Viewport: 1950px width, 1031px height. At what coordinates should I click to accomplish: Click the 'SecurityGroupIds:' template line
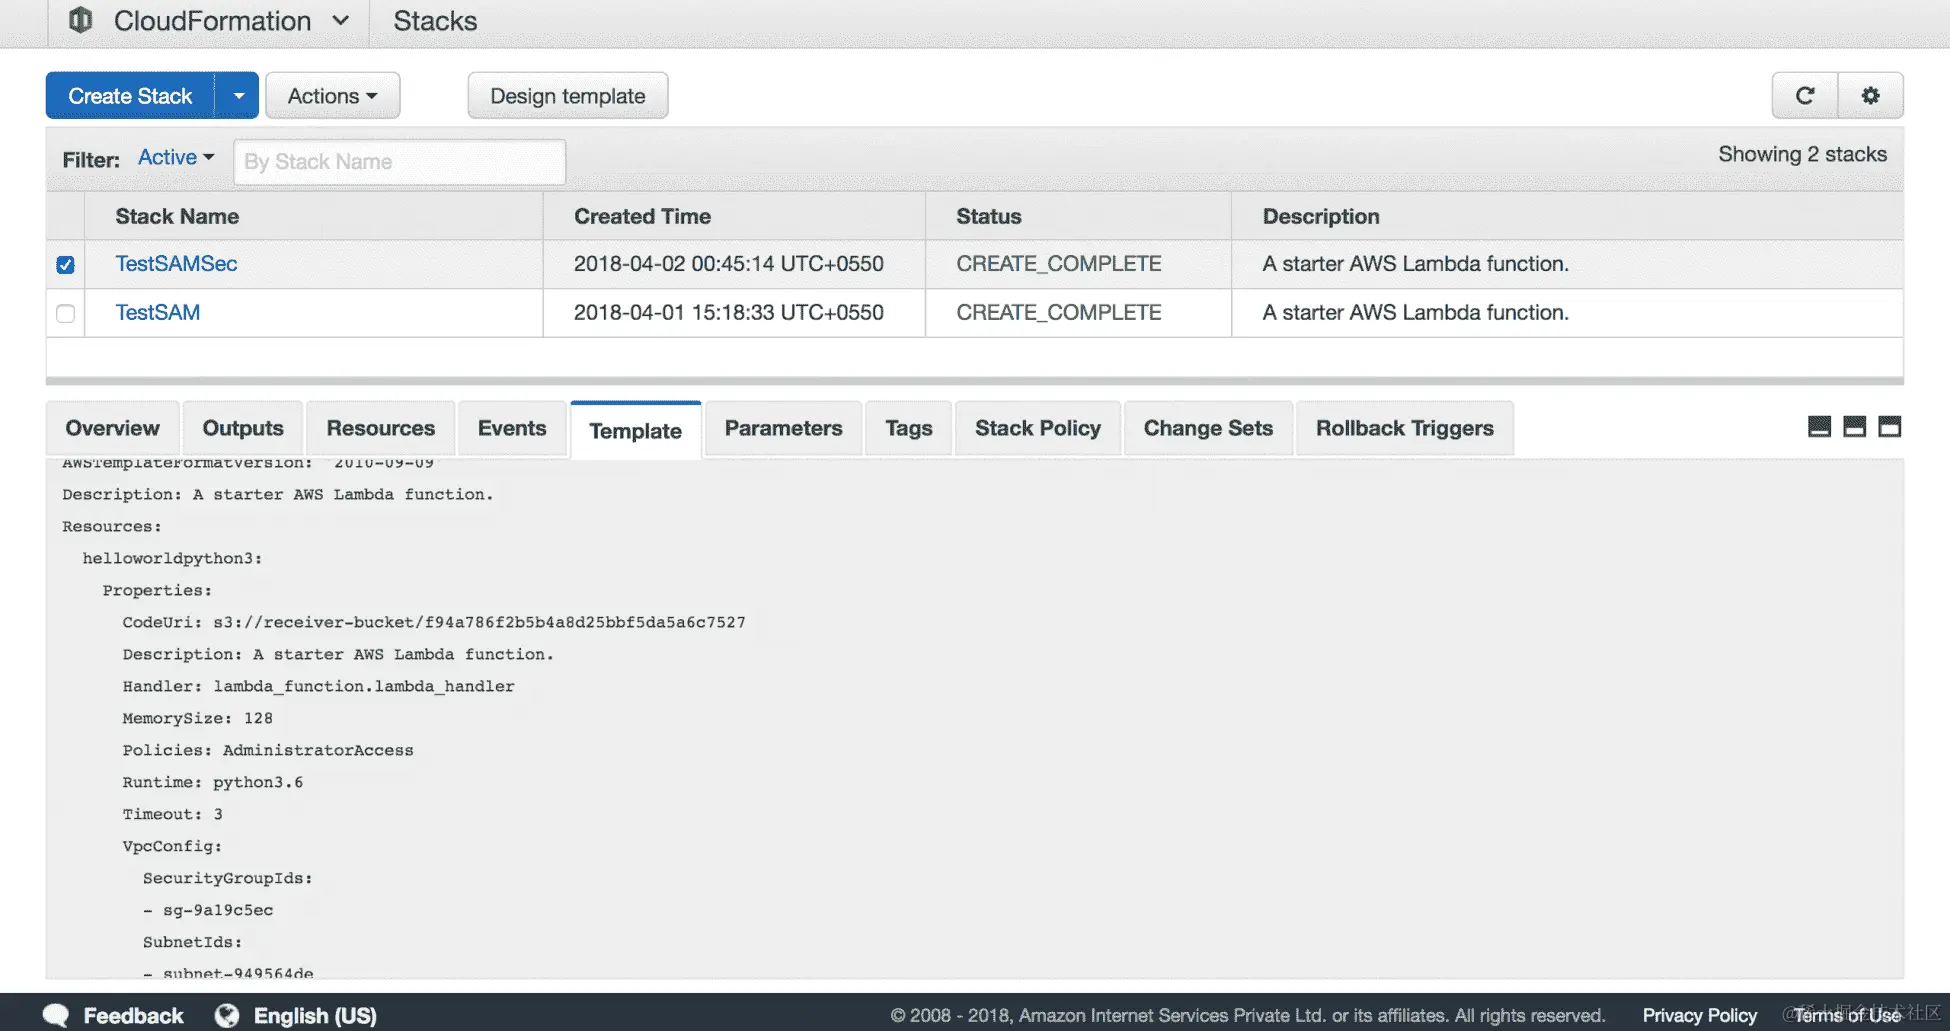pos(227,878)
